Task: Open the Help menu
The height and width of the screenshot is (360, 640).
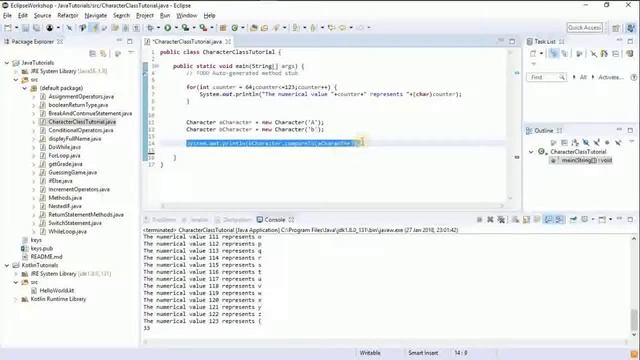Action: tap(209, 16)
